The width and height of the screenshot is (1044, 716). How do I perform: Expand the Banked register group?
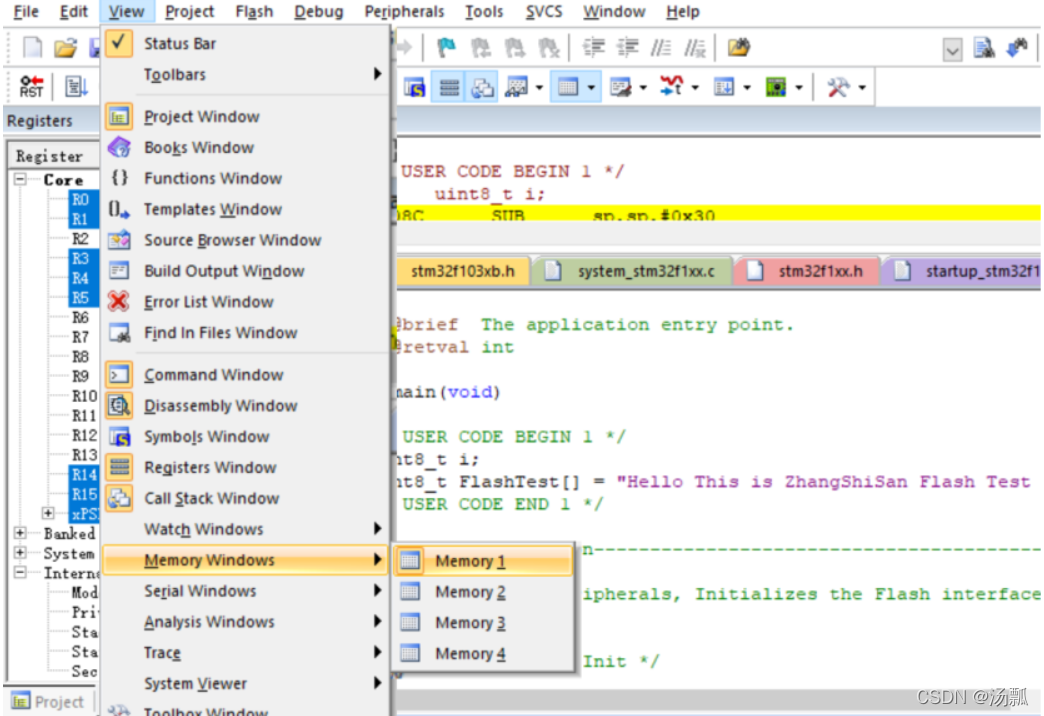[20, 533]
